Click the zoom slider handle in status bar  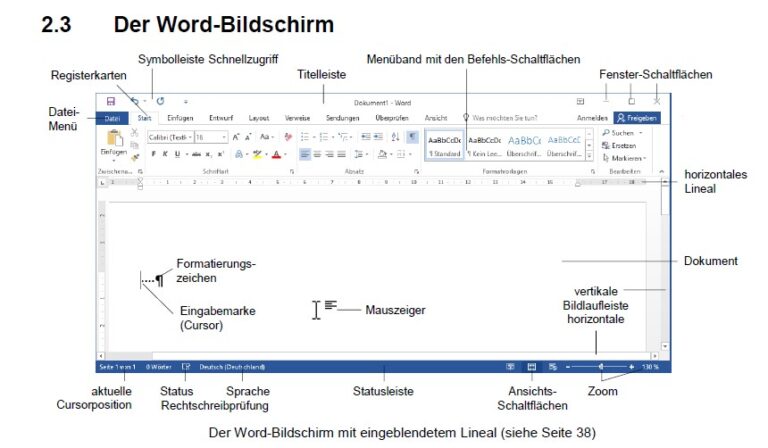[601, 367]
